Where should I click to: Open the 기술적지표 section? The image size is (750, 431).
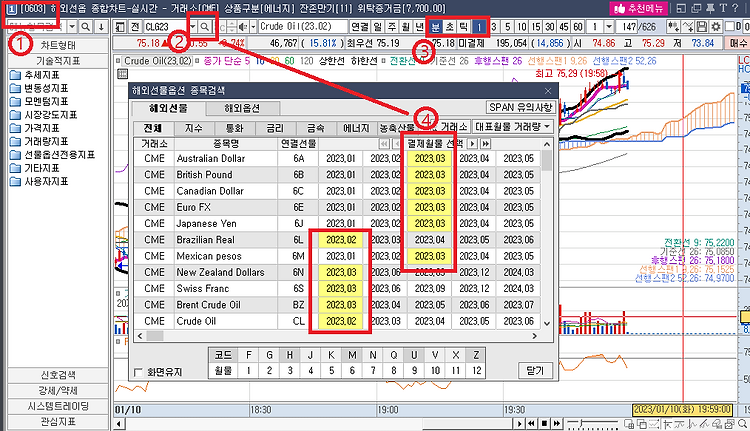pos(58,61)
